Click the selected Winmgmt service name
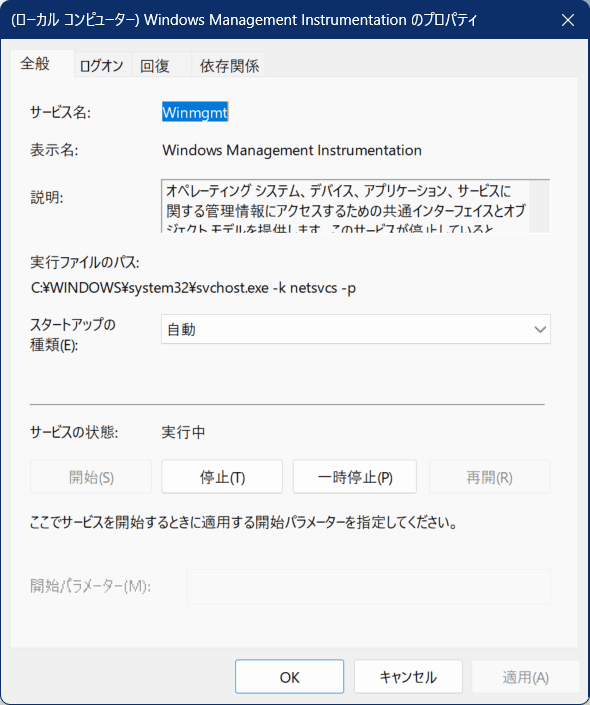The image size is (590, 705). pos(195,112)
